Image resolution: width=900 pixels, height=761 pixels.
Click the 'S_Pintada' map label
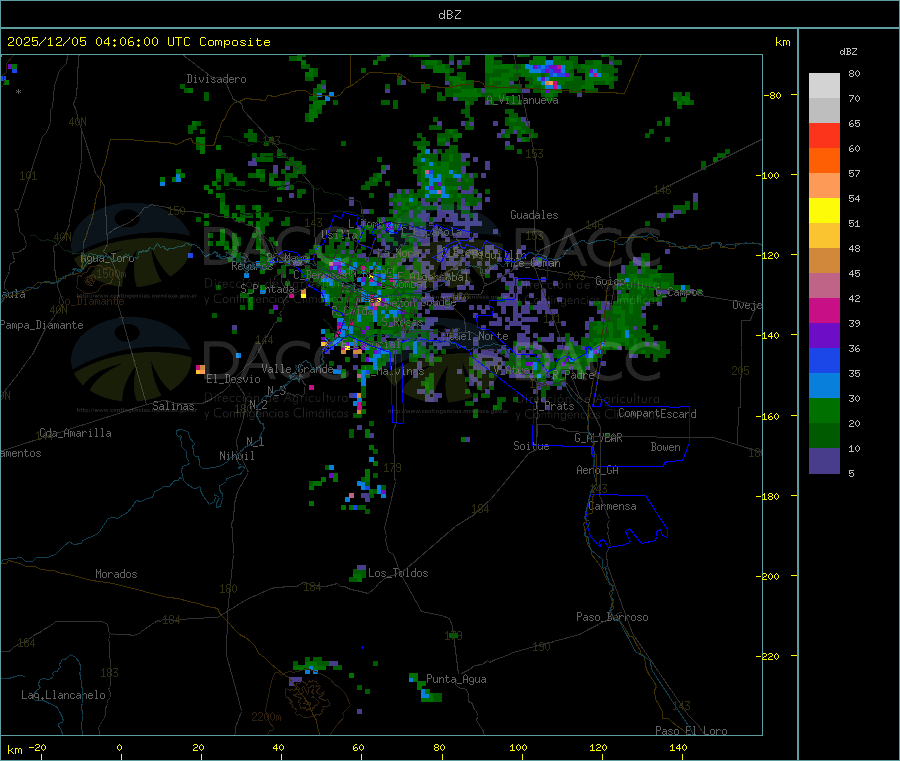point(267,289)
